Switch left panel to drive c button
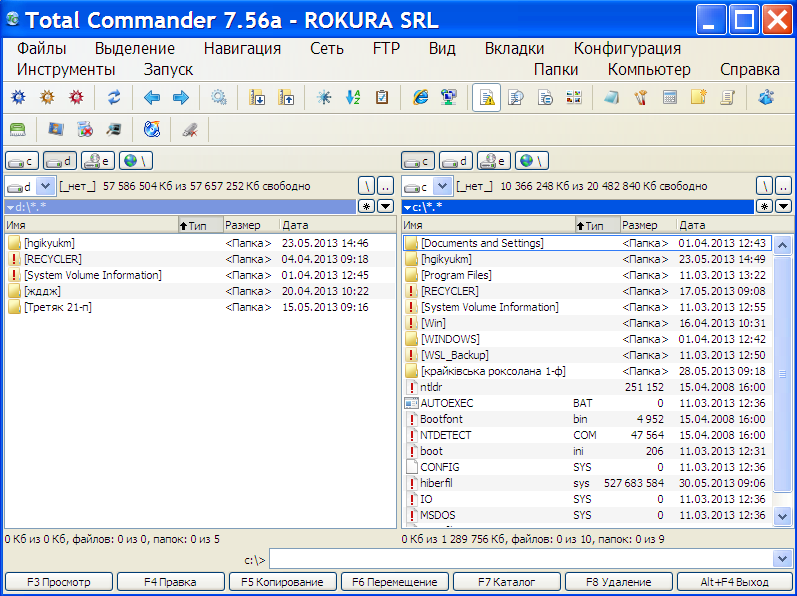 (22, 161)
